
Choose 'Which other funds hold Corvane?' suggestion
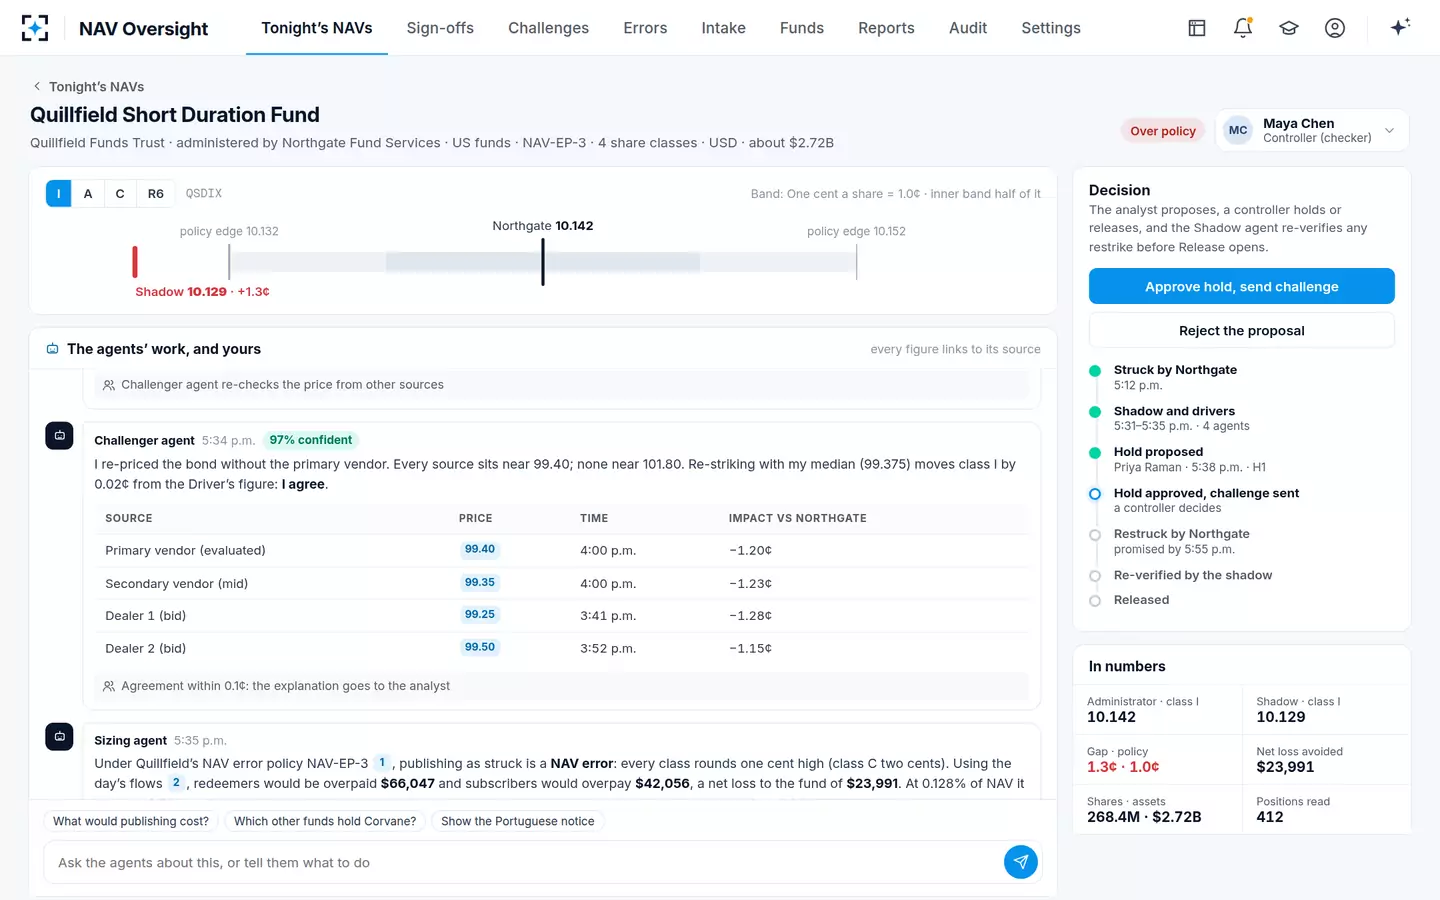click(325, 822)
